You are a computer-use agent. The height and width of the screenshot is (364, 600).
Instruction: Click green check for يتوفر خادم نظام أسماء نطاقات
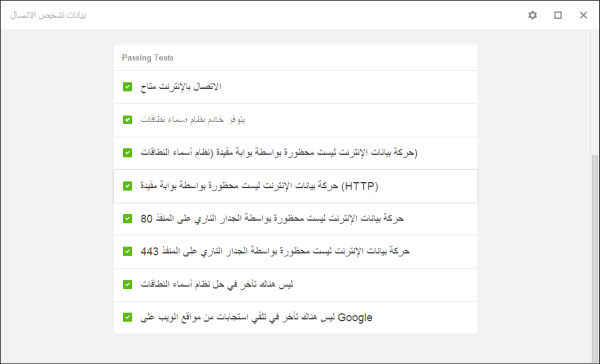[127, 120]
